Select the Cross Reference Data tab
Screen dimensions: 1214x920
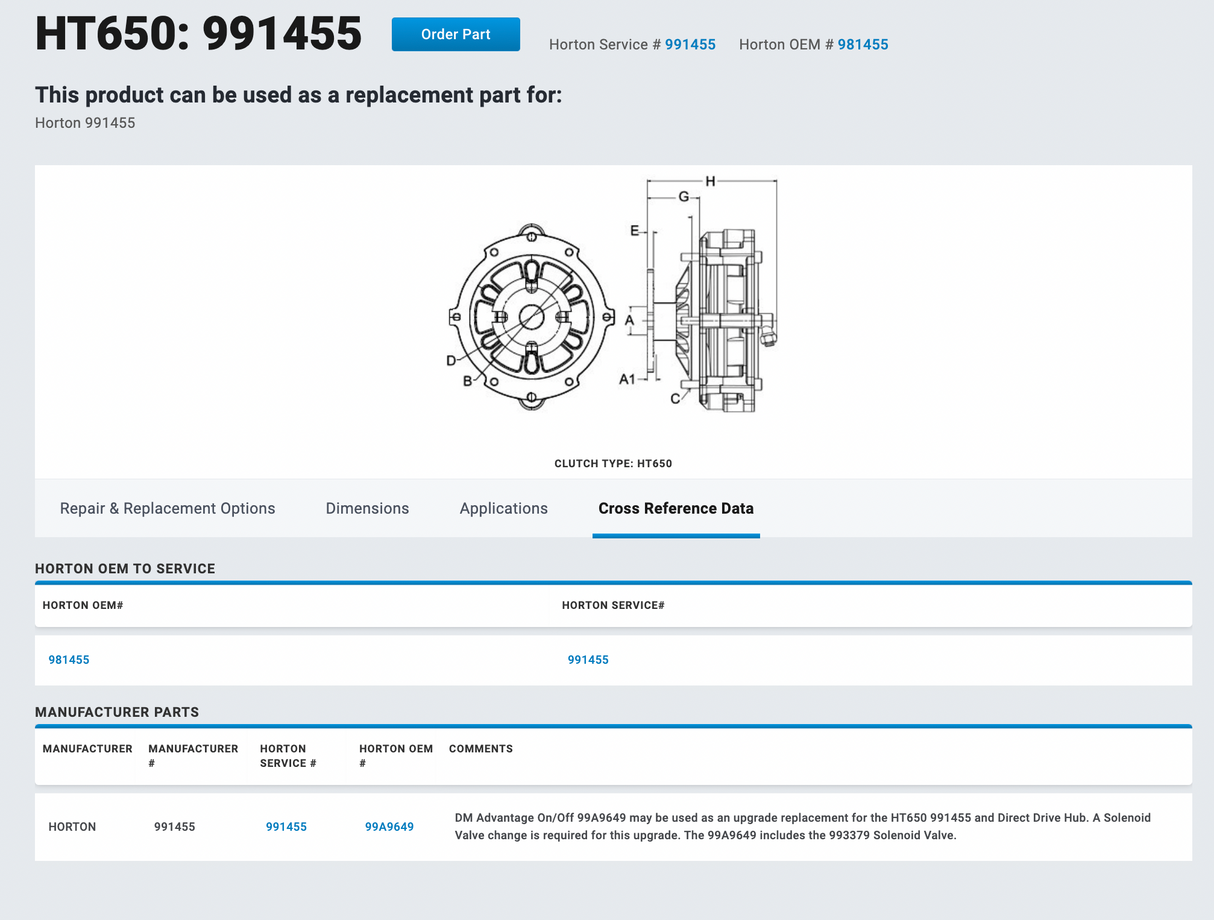click(675, 508)
